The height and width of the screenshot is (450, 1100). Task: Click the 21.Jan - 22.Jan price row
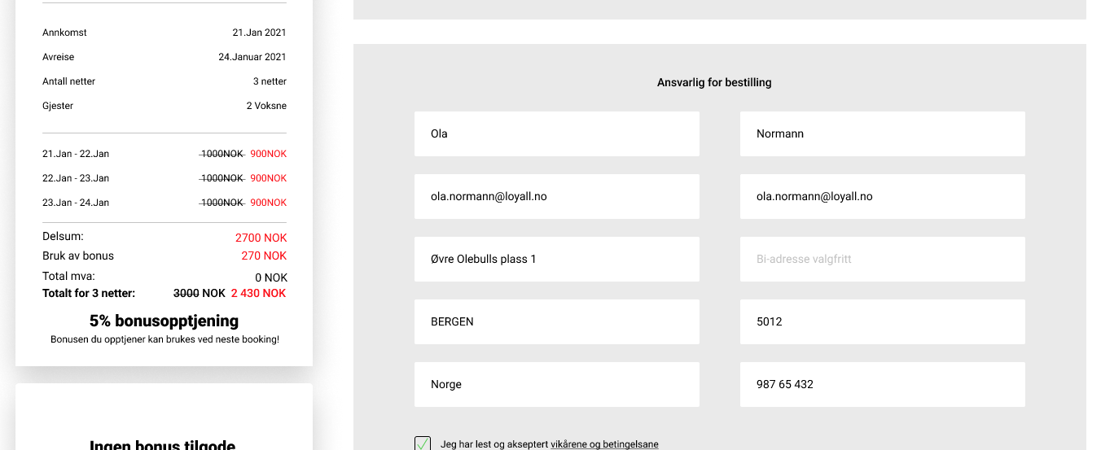164,154
